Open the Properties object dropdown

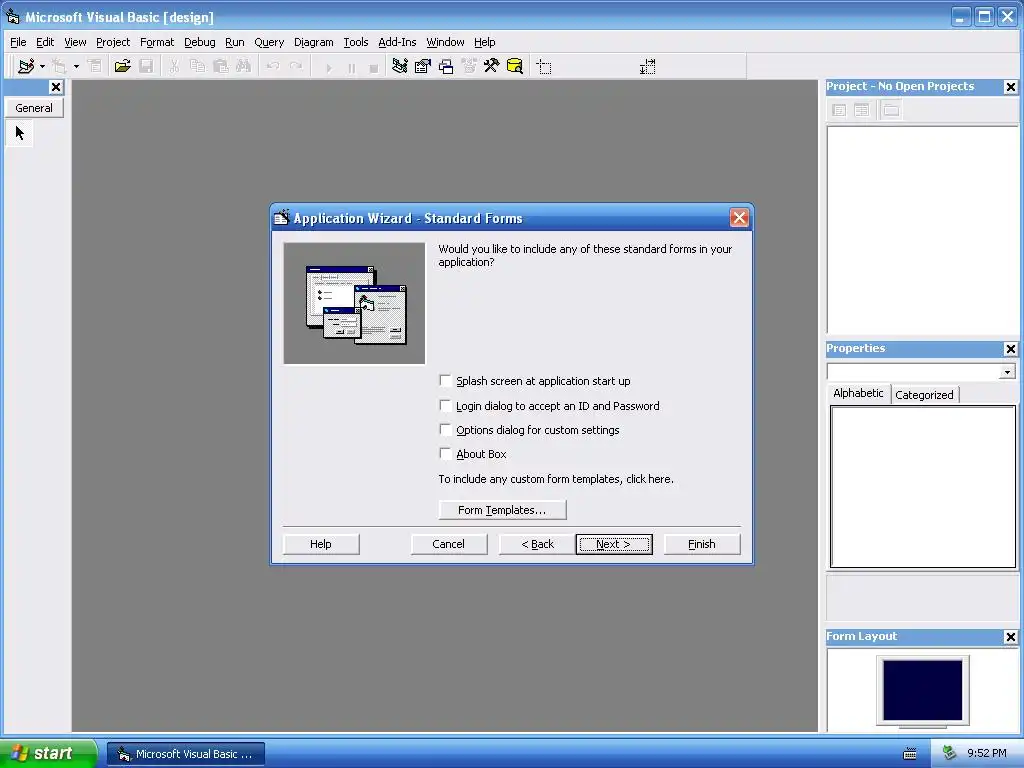click(x=1007, y=372)
